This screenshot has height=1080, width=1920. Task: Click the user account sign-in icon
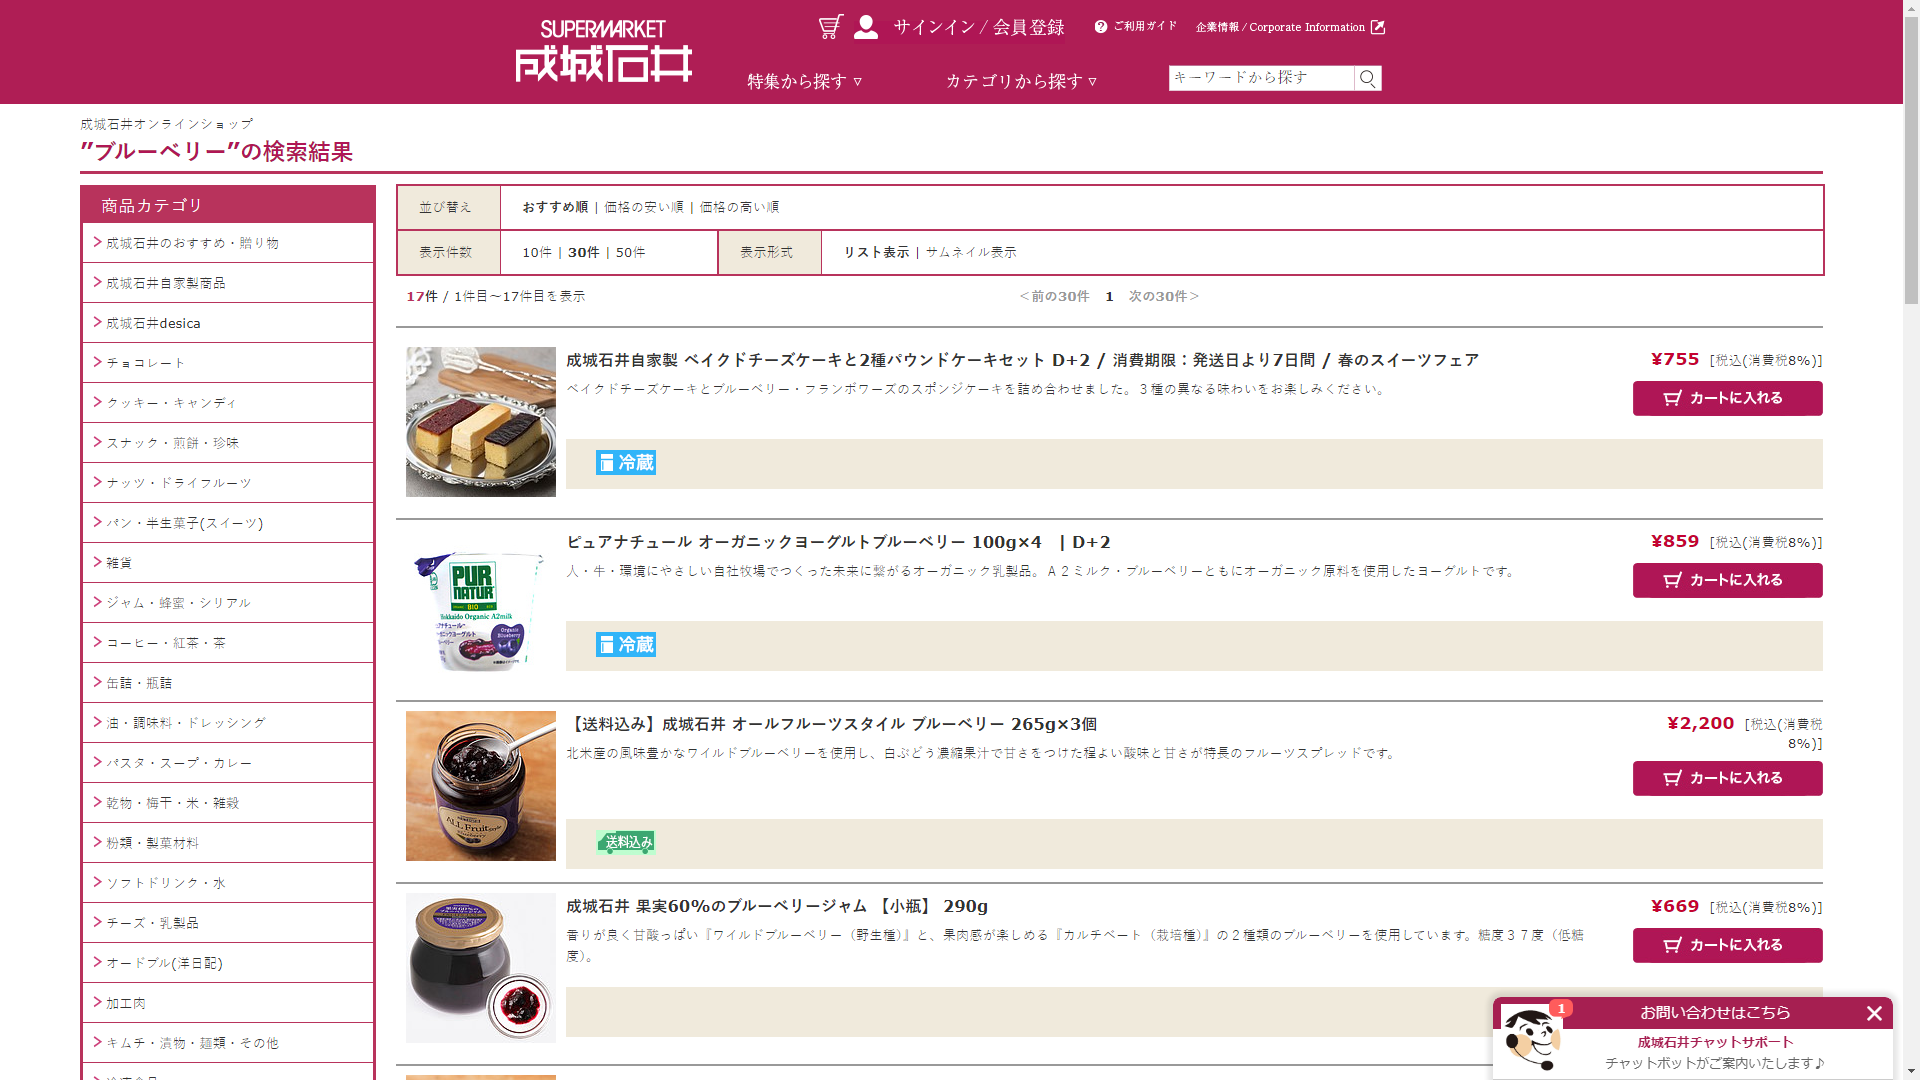866,27
